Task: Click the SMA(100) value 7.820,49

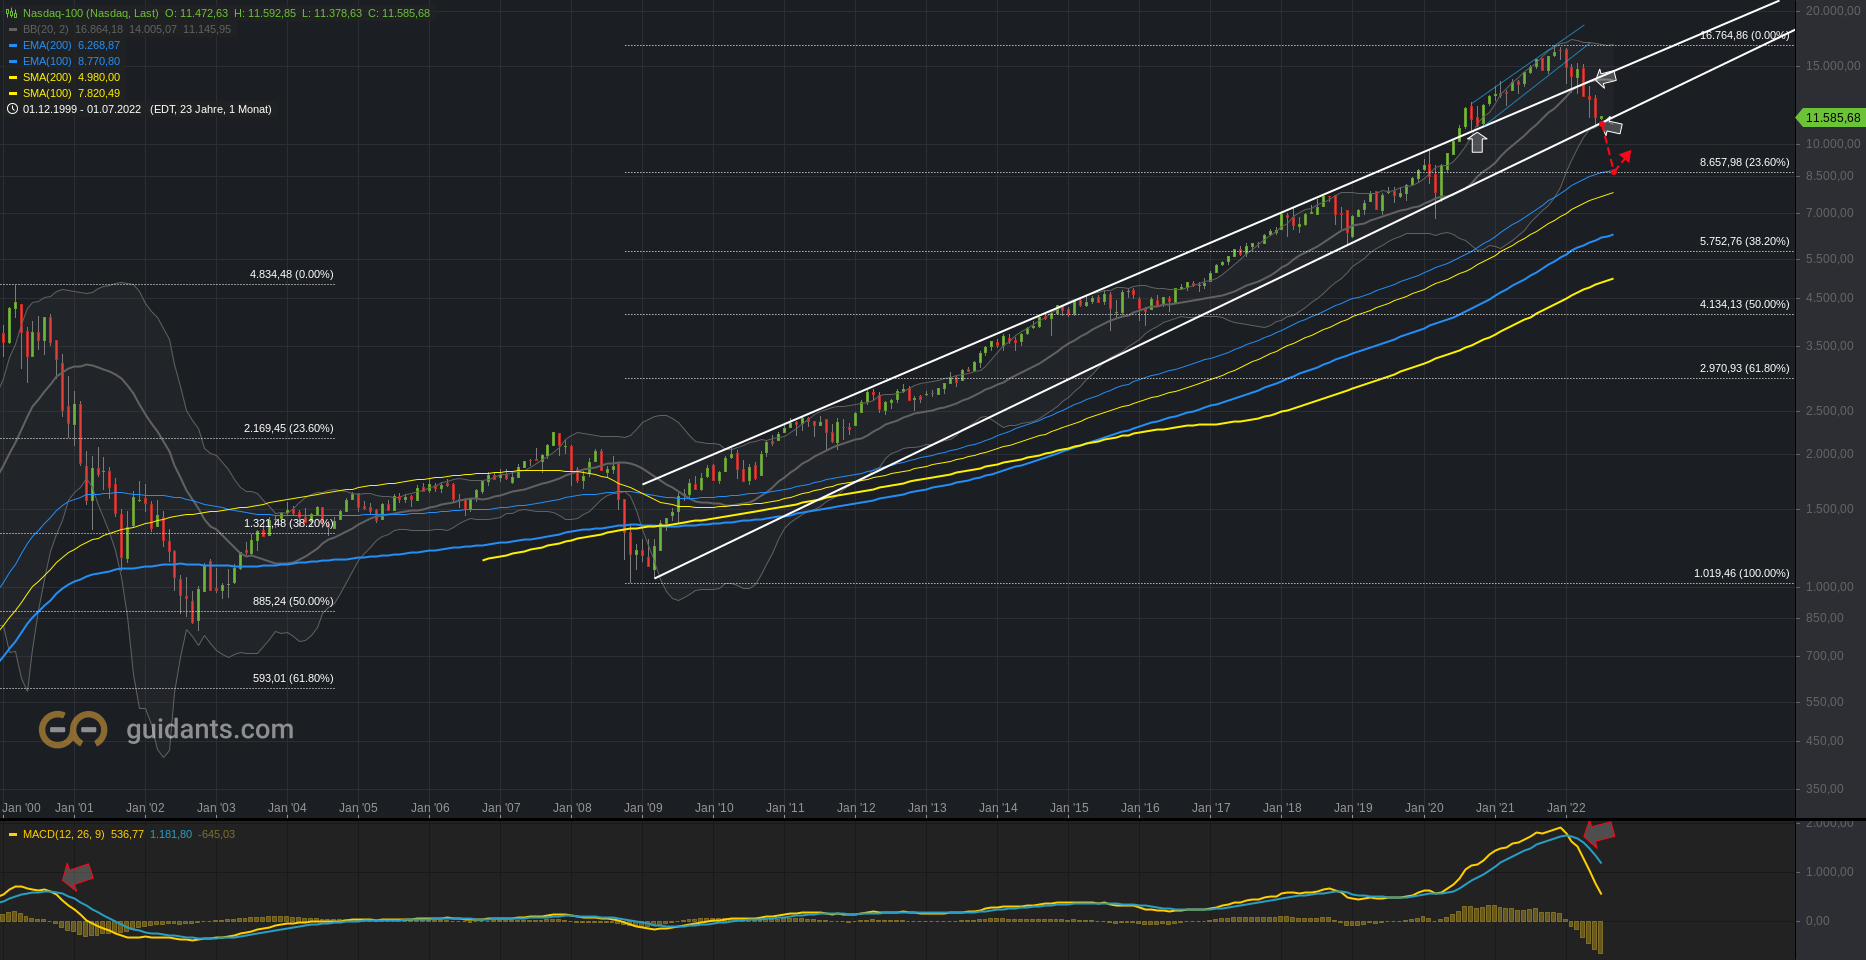Action: point(99,93)
